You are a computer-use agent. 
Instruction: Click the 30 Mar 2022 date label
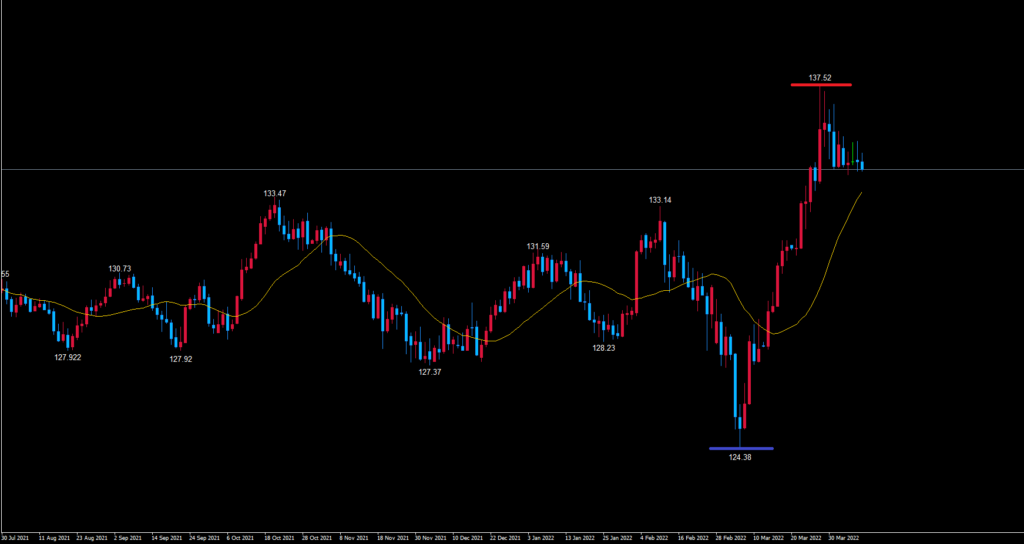(842, 537)
